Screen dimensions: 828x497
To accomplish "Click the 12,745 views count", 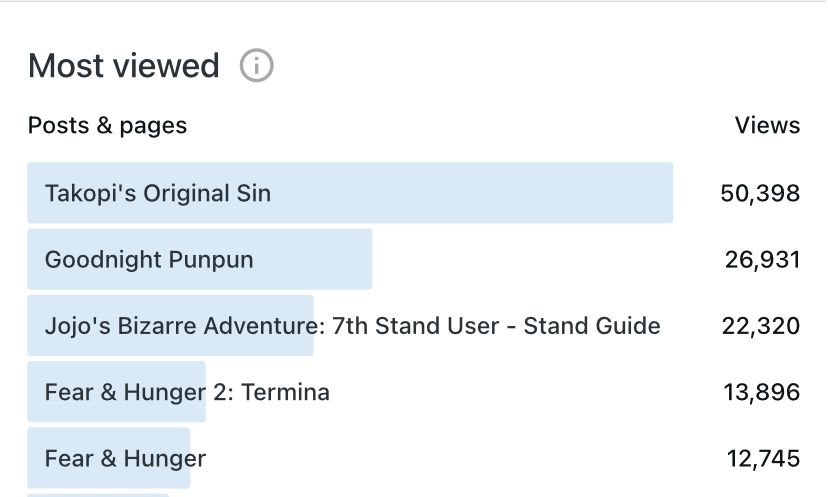I will (763, 458).
